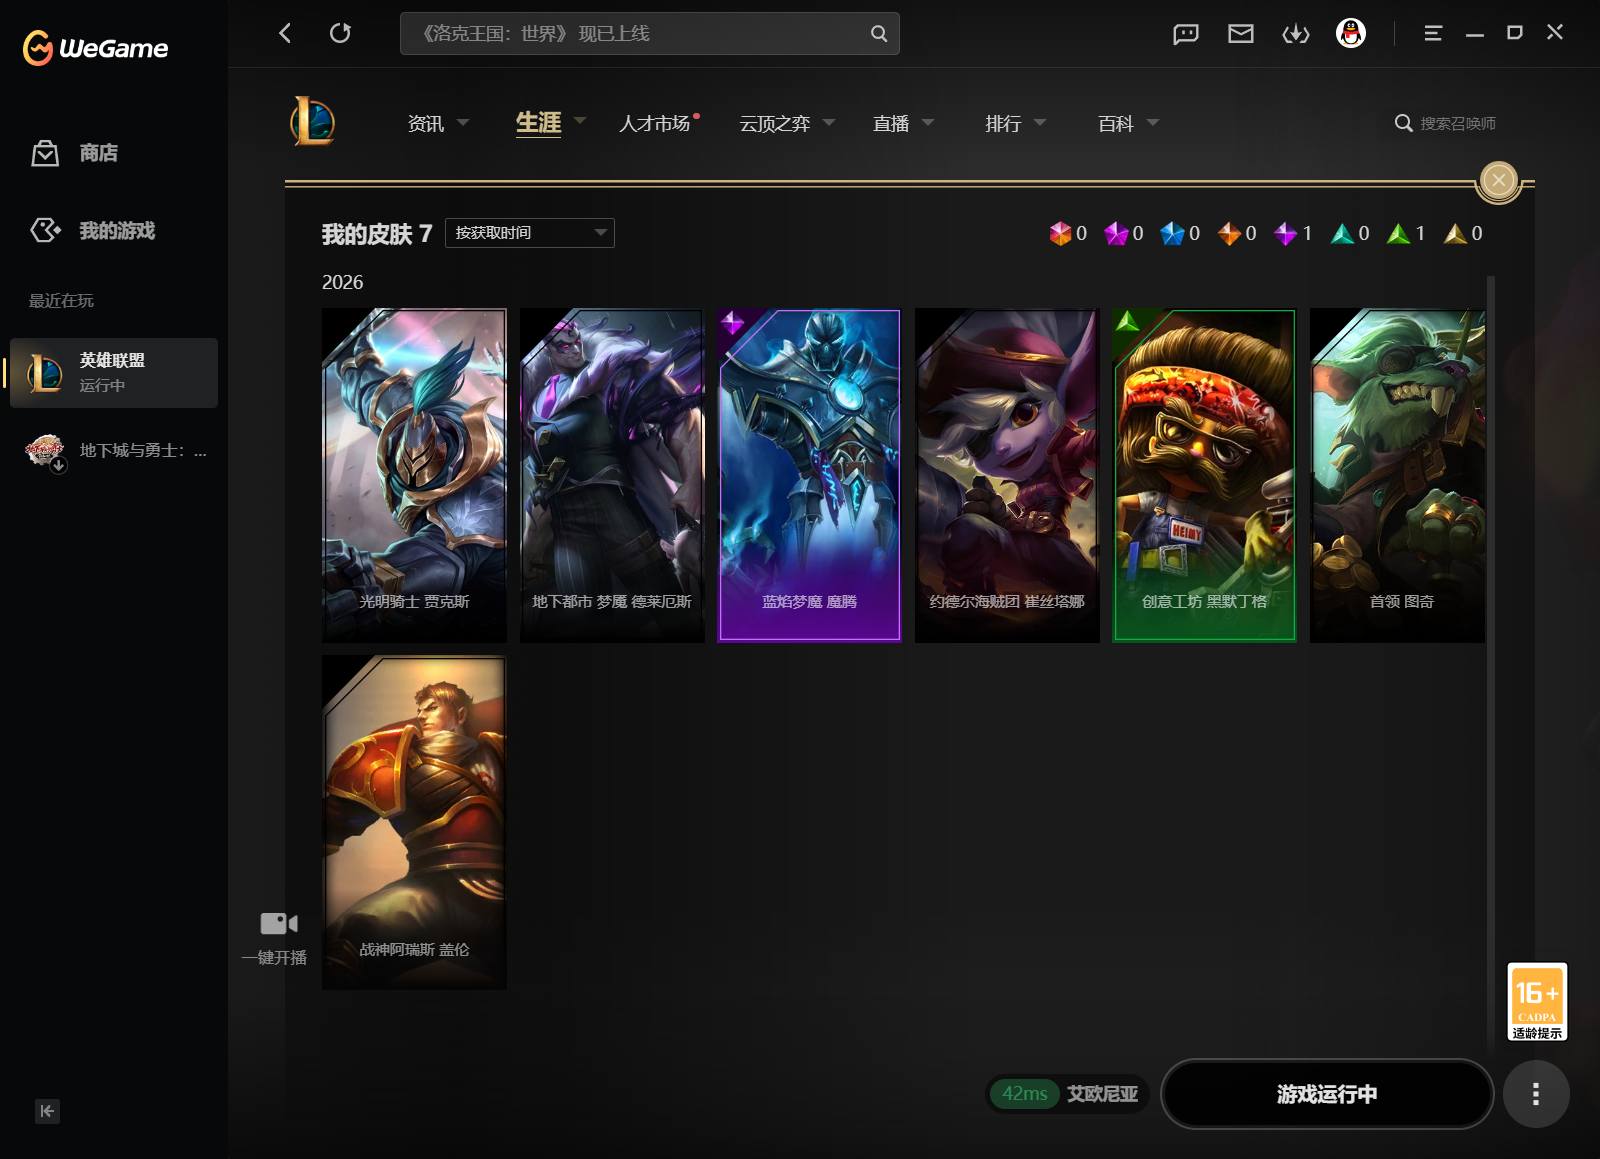This screenshot has width=1600, height=1159.
Task: Open the 排行 tab
Action: point(1003,123)
